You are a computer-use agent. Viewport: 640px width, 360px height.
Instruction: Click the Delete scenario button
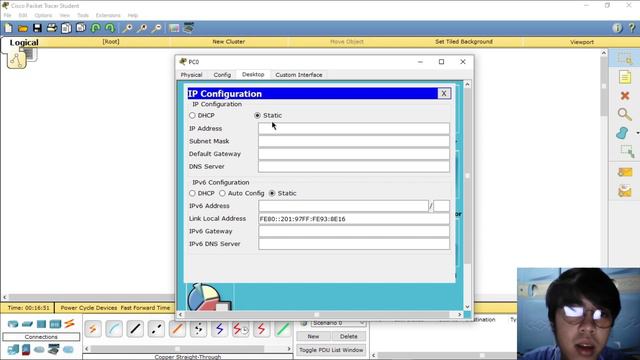(349, 336)
